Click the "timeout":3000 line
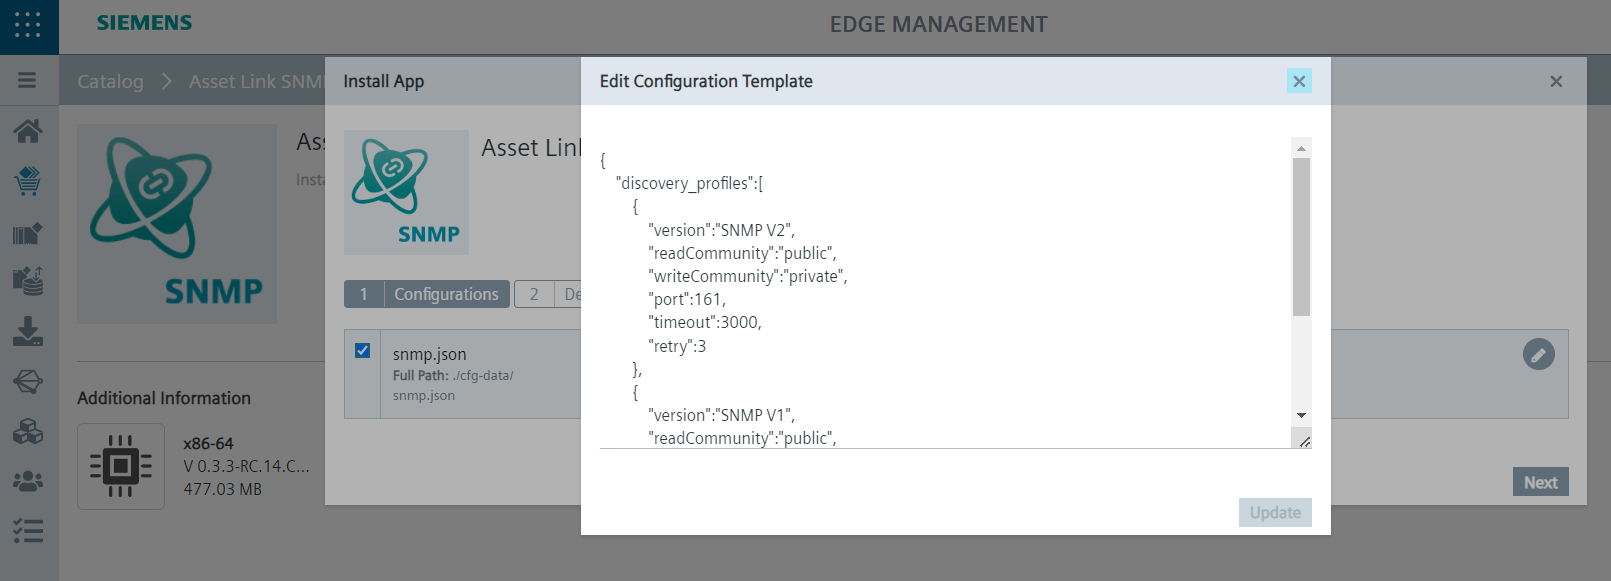 pyautogui.click(x=705, y=322)
